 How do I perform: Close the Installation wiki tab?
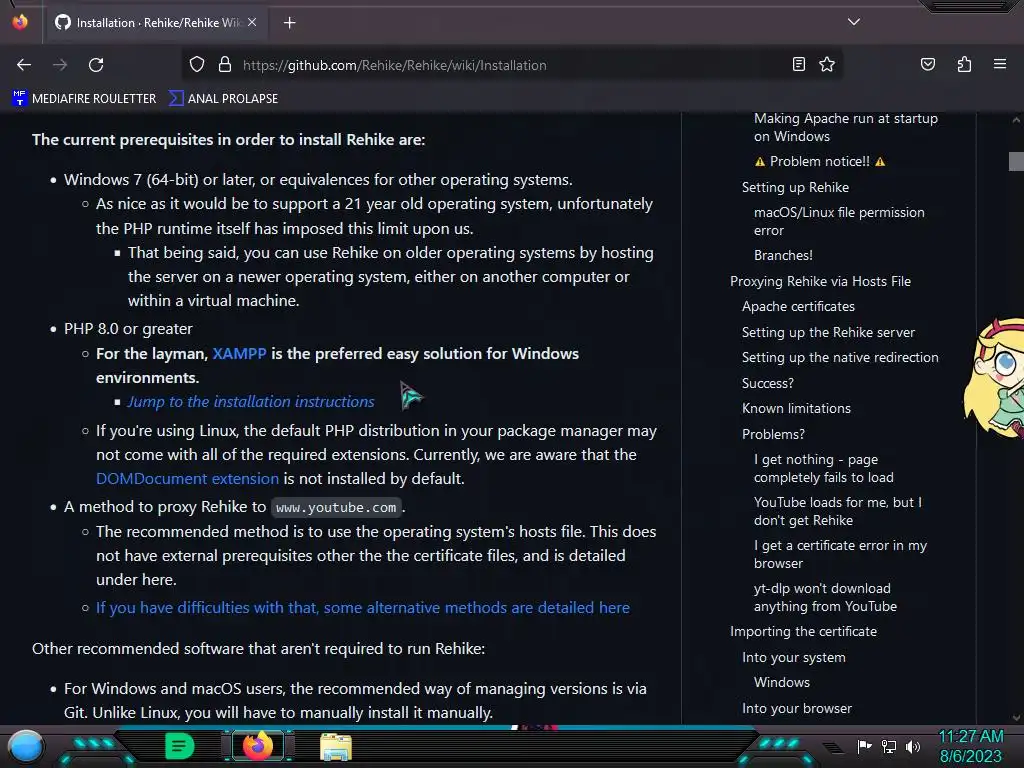click(x=252, y=22)
